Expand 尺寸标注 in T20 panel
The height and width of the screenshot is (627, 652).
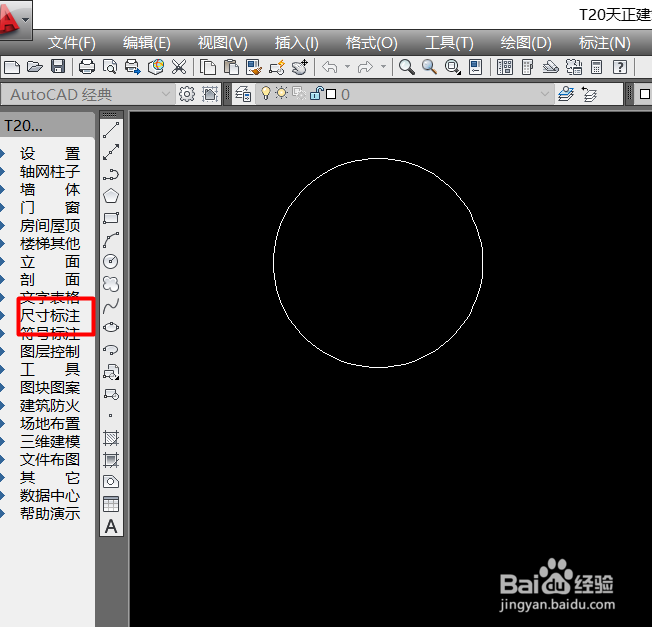tap(49, 316)
